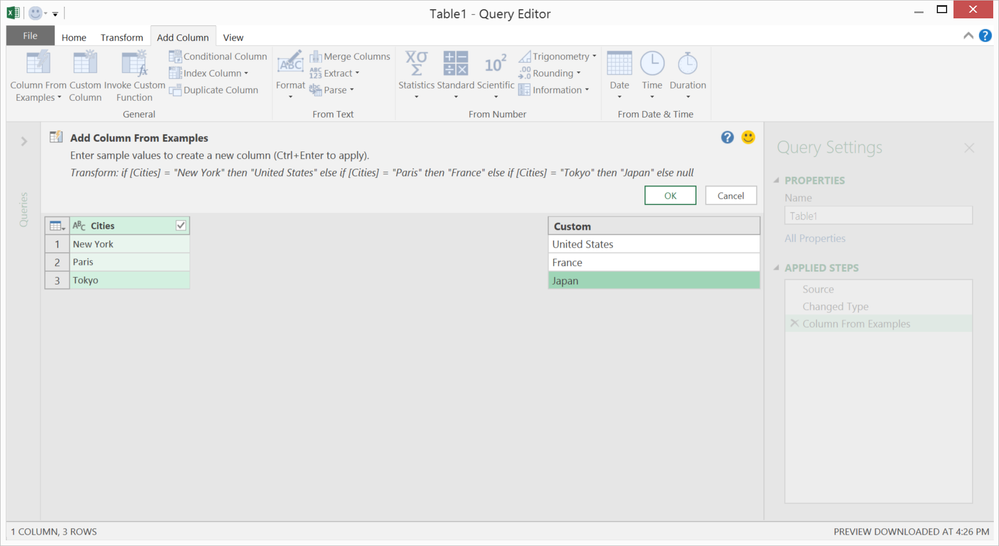
Task: Open the Format text menu
Action: point(291,75)
